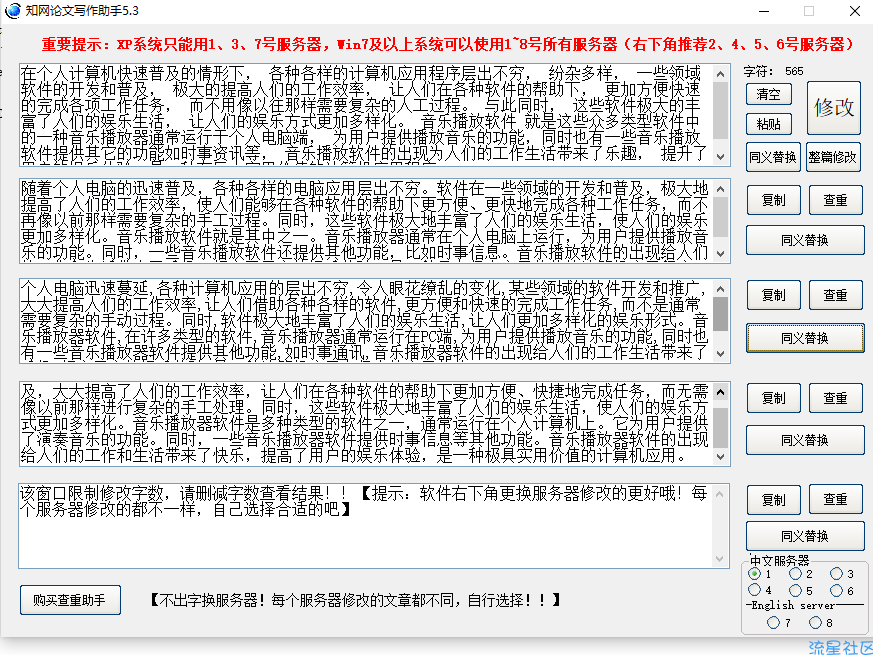Click the 清空 clear button
Image resolution: width=873 pixels, height=655 pixels.
(x=768, y=94)
